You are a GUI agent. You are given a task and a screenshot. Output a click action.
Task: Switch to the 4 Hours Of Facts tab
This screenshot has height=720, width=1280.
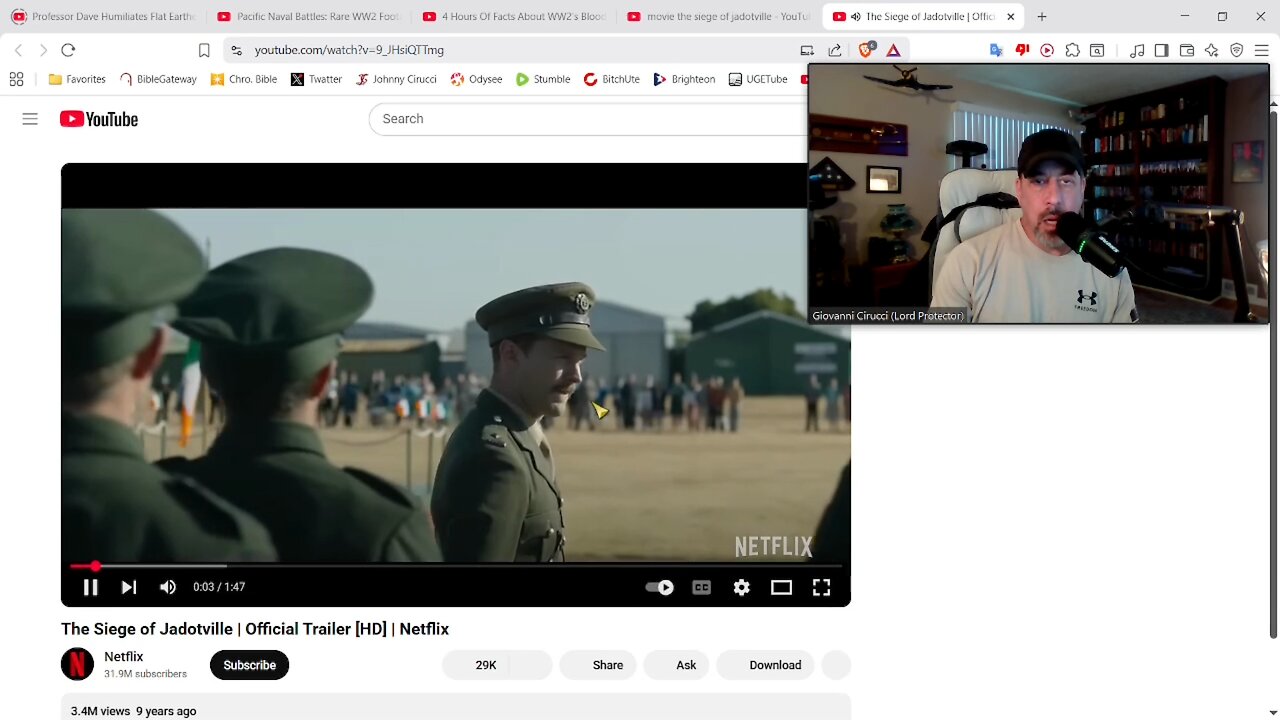[x=514, y=17]
